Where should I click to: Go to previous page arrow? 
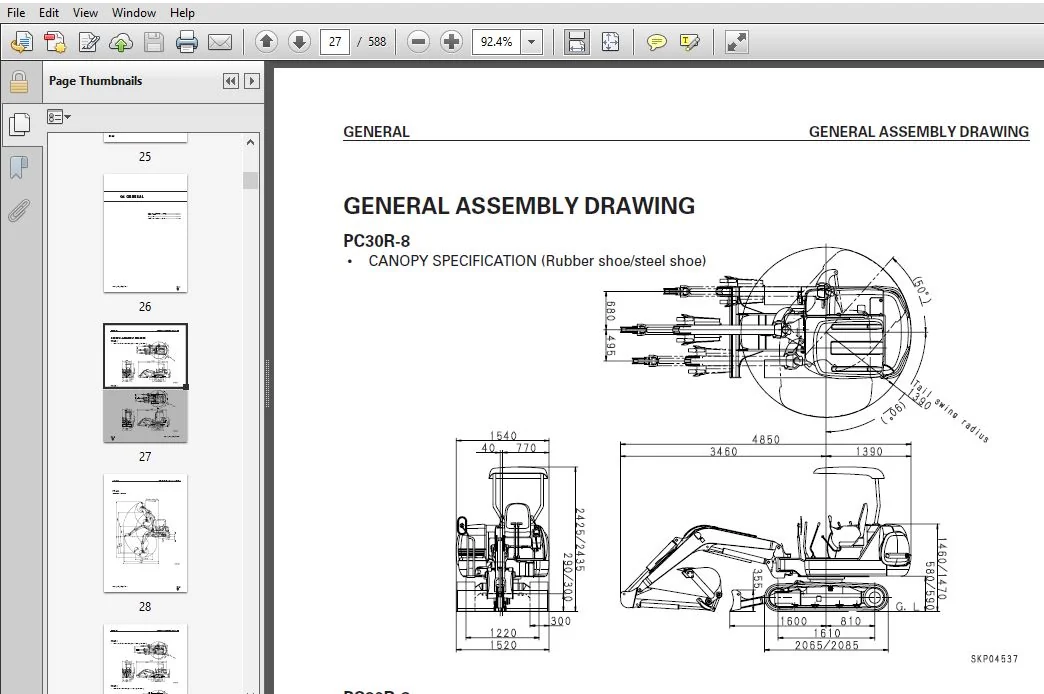pyautogui.click(x=266, y=42)
